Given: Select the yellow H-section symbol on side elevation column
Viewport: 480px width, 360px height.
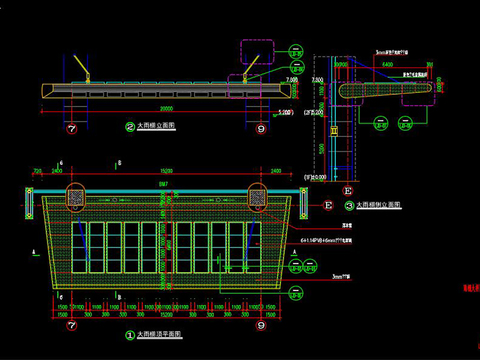Looking at the screenshot, I should coord(334,131).
